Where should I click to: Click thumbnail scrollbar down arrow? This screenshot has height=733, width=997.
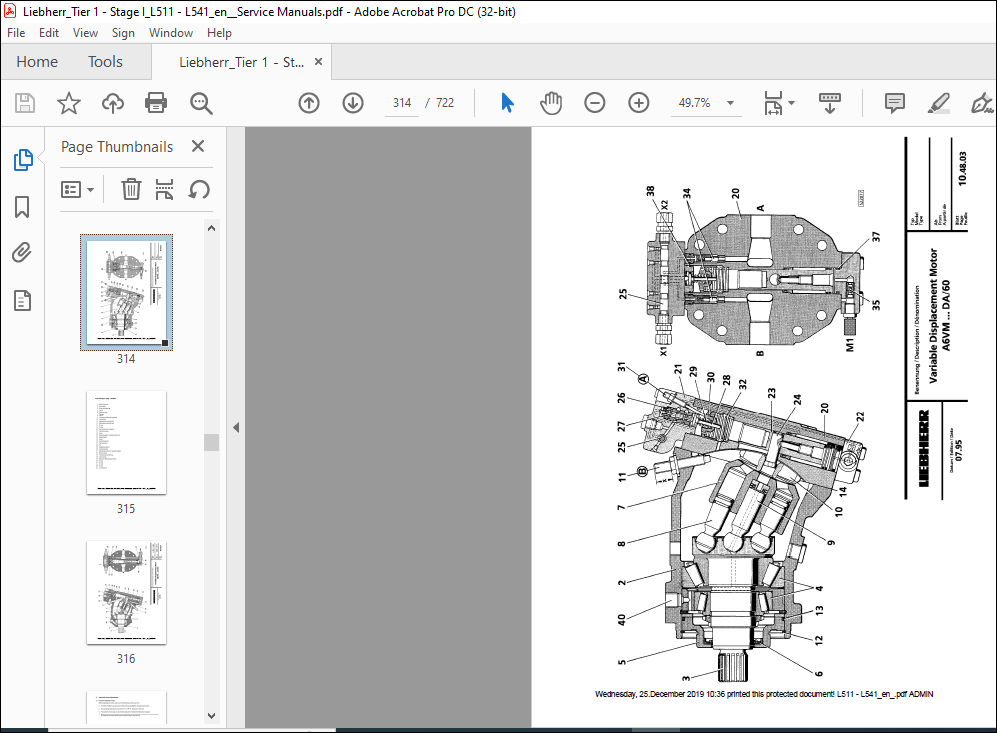coord(212,716)
